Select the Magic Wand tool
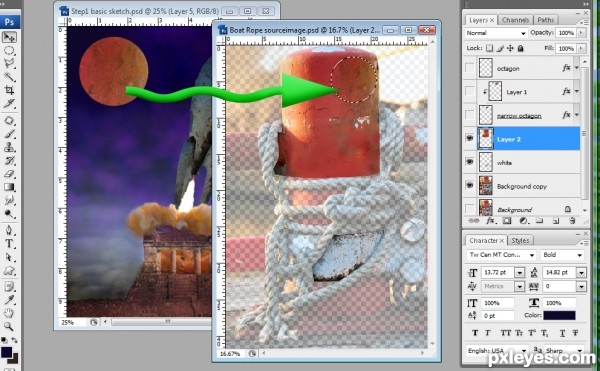The width and height of the screenshot is (600, 371). (9, 77)
